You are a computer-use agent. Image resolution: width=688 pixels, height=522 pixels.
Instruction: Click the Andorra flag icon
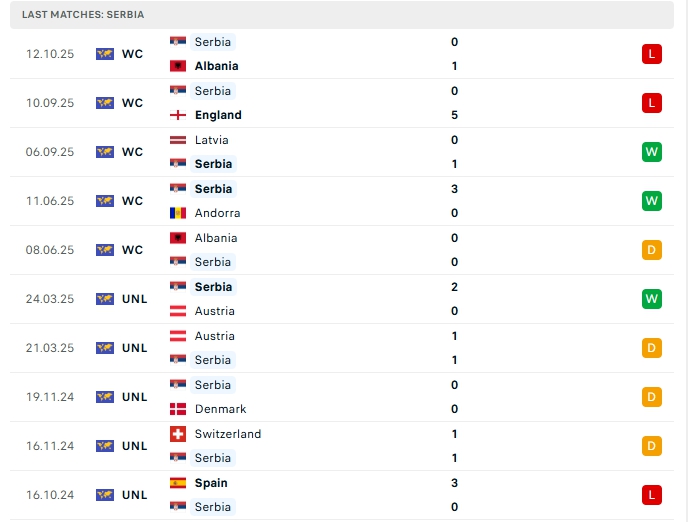pos(178,213)
